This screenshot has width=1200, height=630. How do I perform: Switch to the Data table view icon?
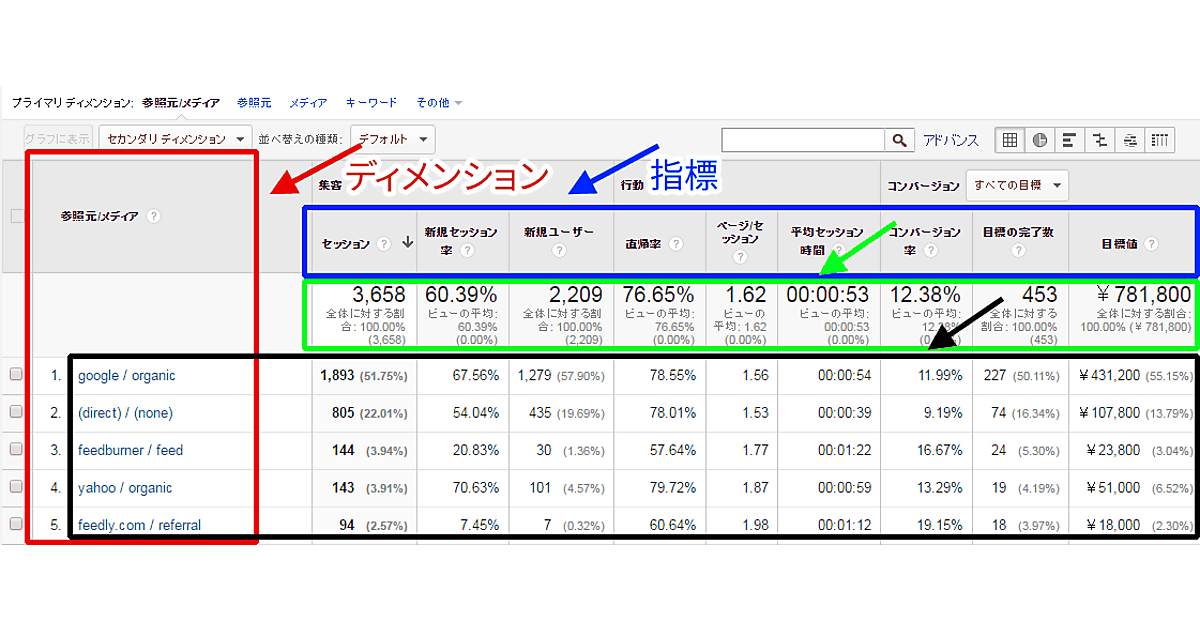tap(1010, 140)
